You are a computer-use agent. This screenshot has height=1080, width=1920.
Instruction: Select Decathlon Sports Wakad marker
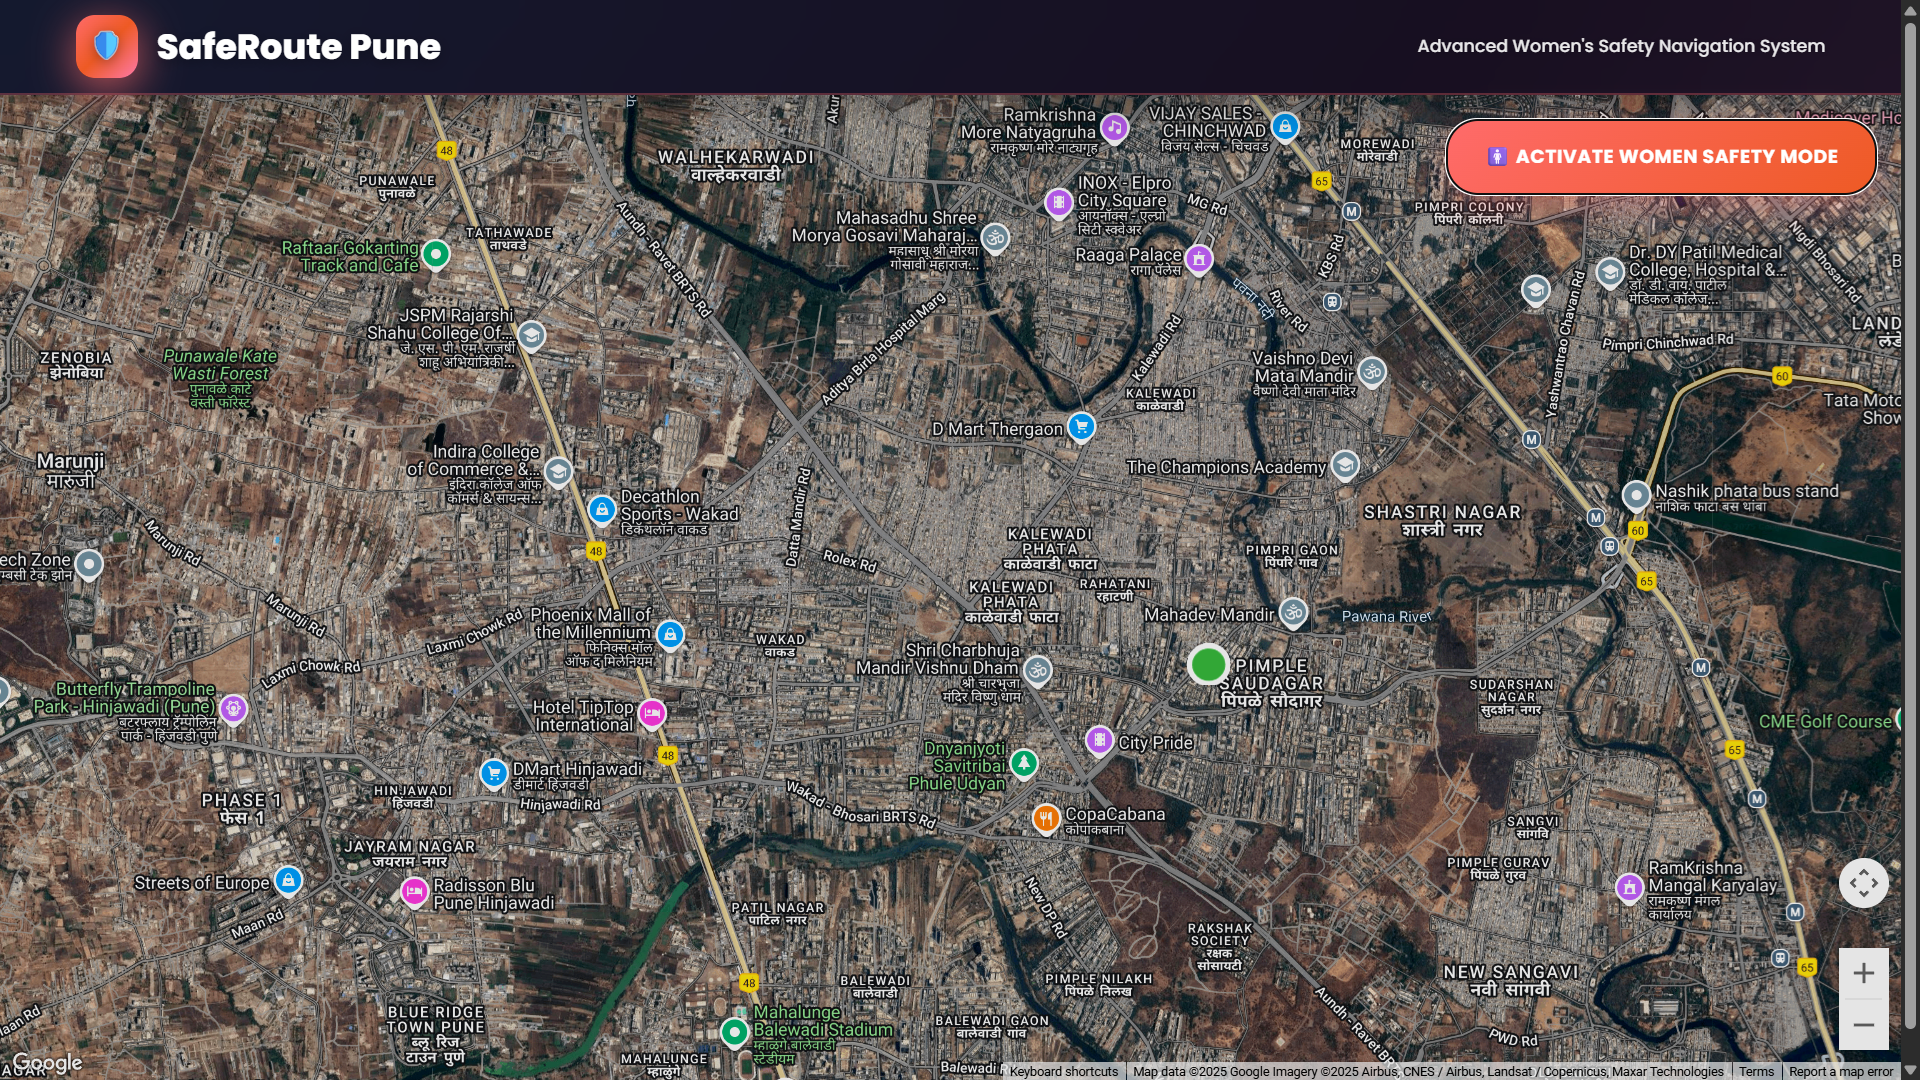click(602, 510)
